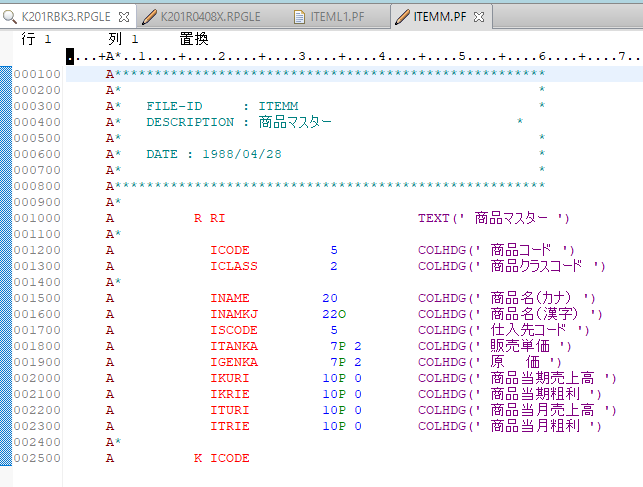Click the IKURI field name
643x487 pixels.
click(x=230, y=378)
